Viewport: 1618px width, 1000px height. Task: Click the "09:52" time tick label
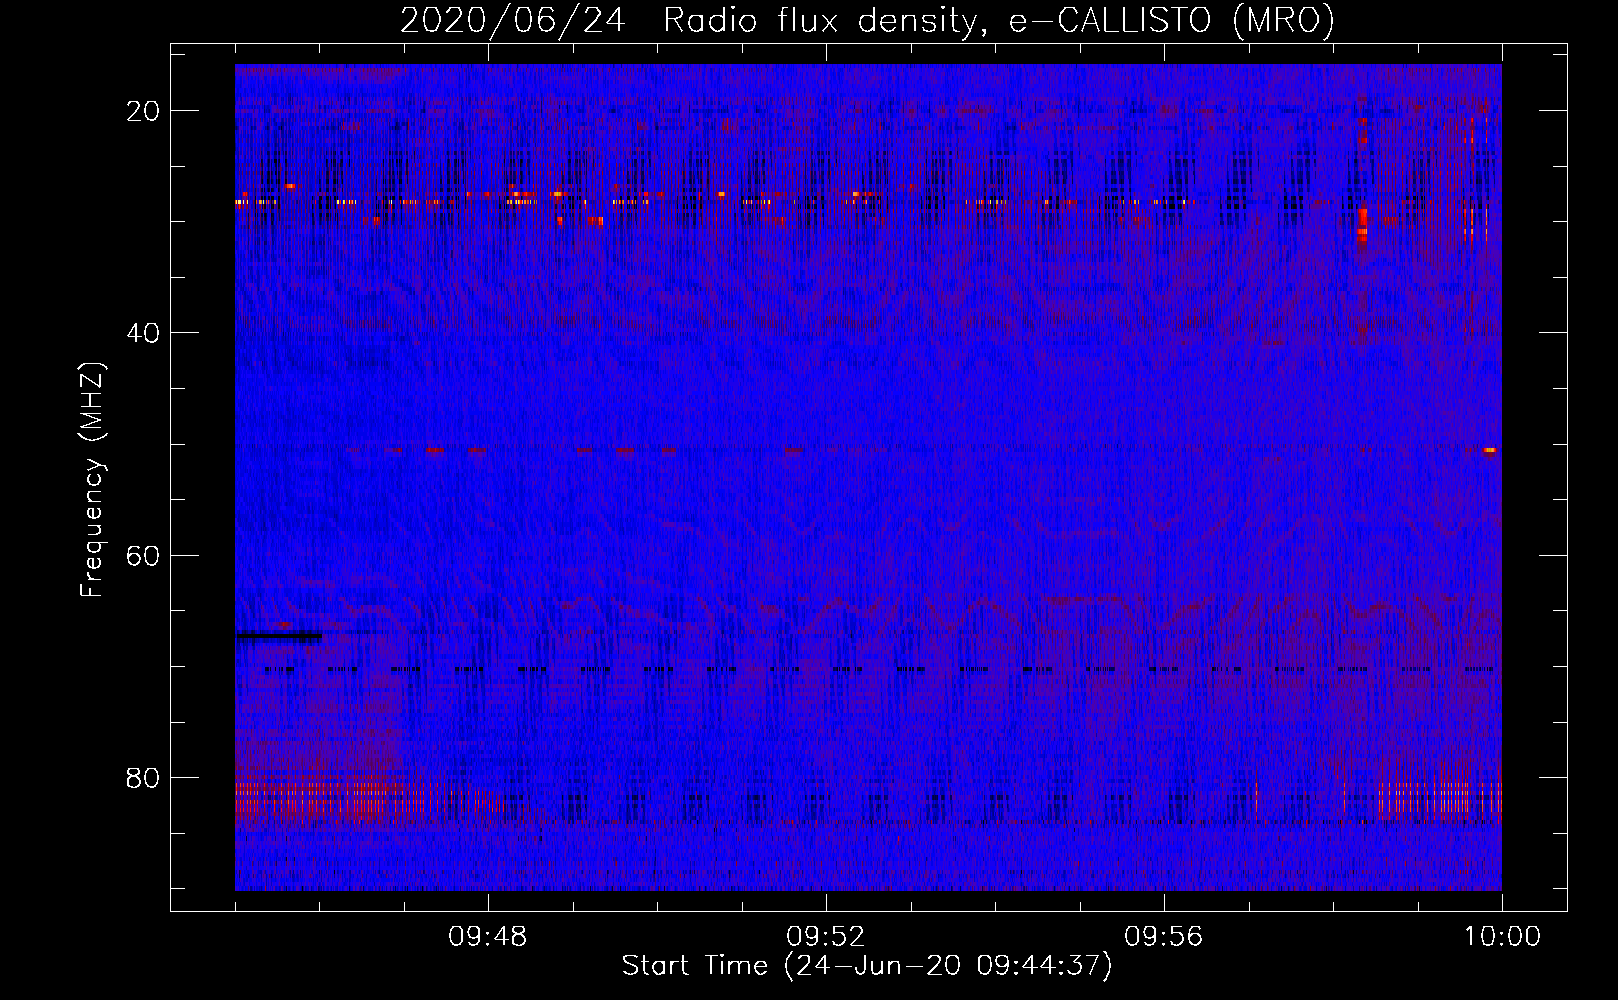click(x=826, y=937)
